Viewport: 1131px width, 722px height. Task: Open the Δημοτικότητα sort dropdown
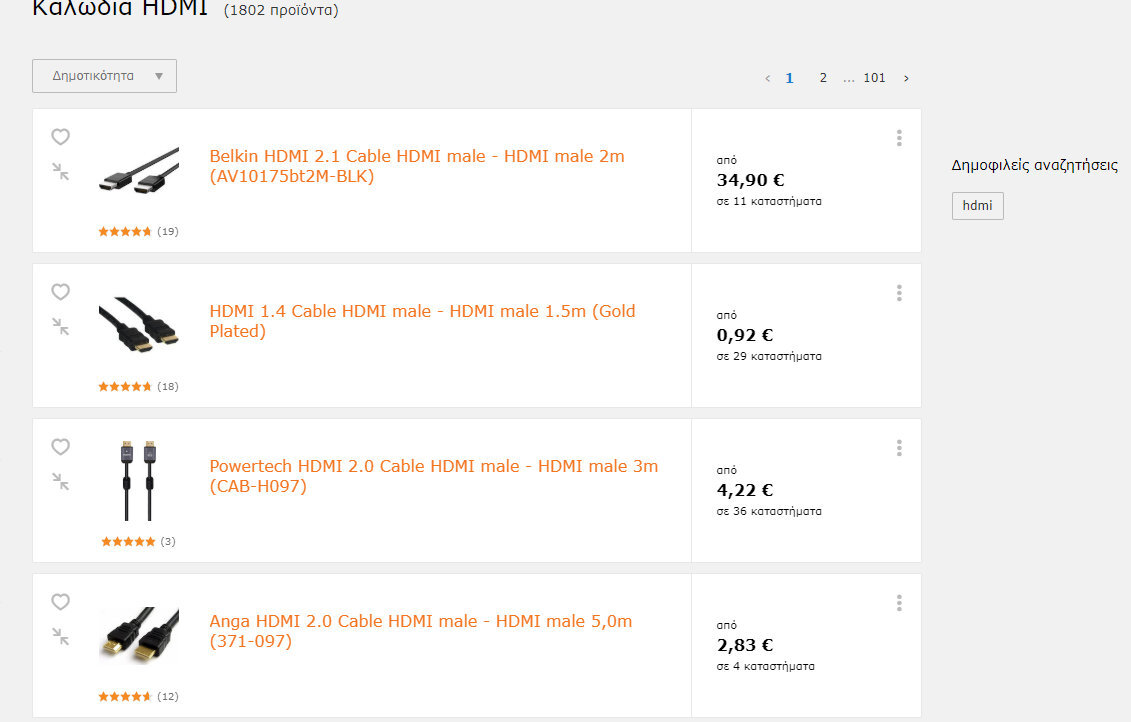[105, 76]
